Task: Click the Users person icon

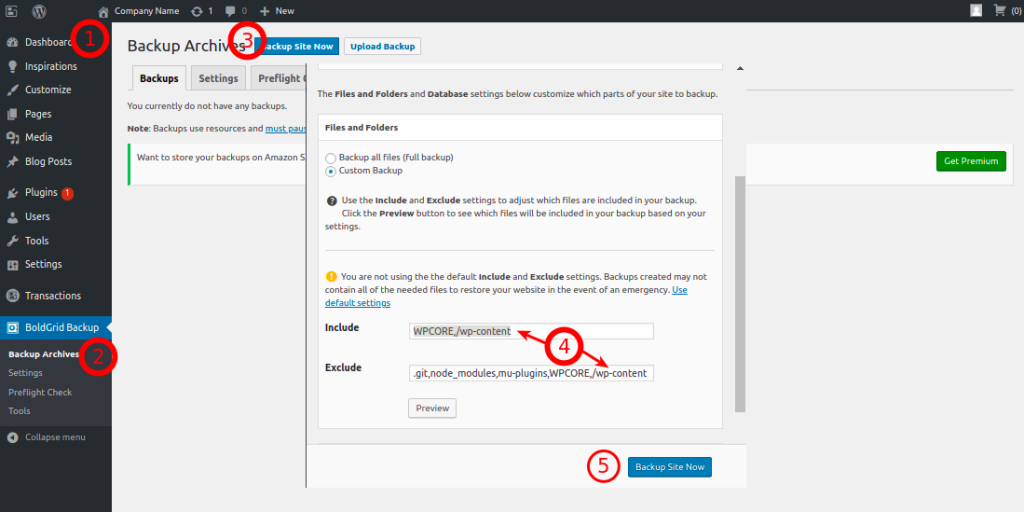Action: [12, 217]
